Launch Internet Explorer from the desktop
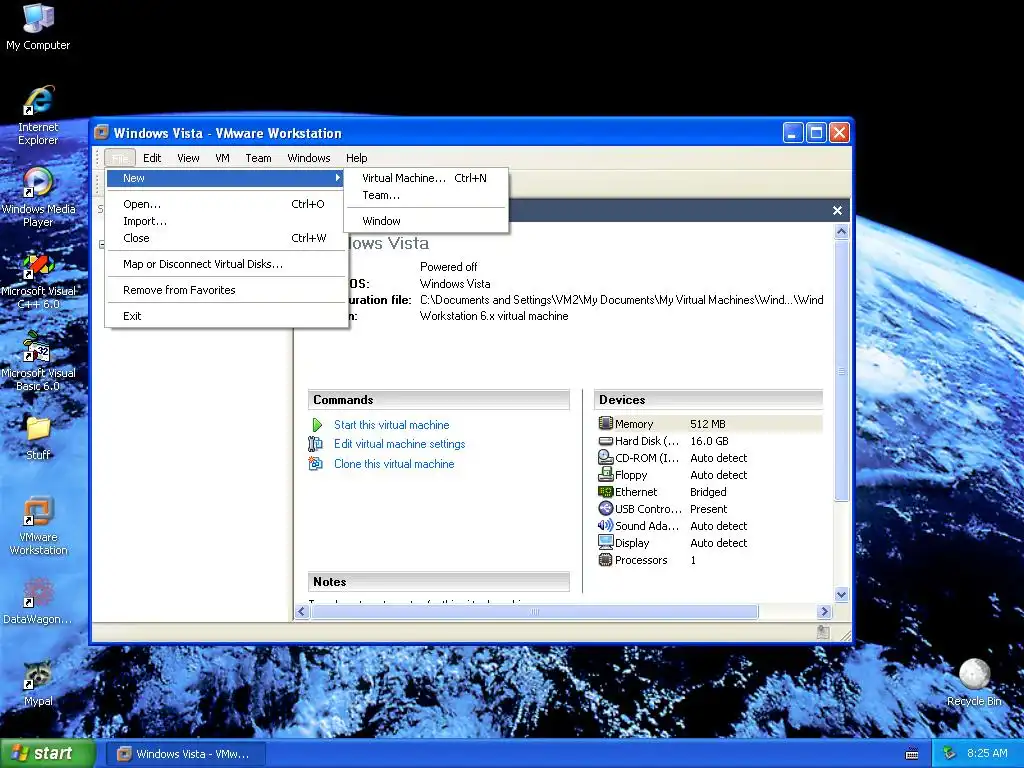The width and height of the screenshot is (1024, 768). (x=38, y=115)
